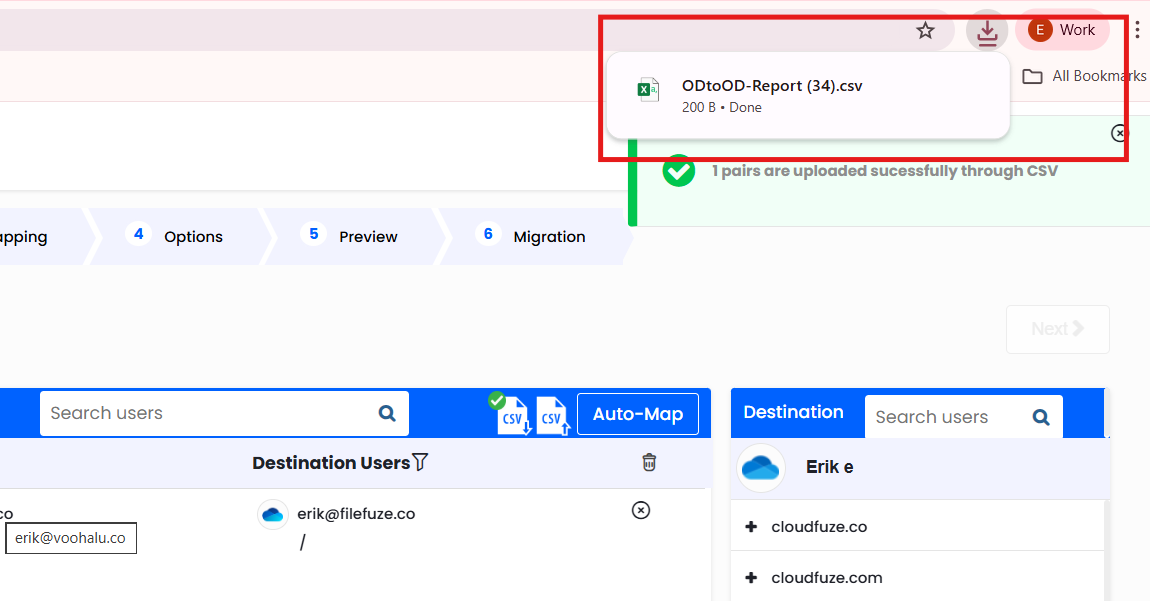1150x601 pixels.
Task: Click the CSV download icon
Action: point(515,415)
